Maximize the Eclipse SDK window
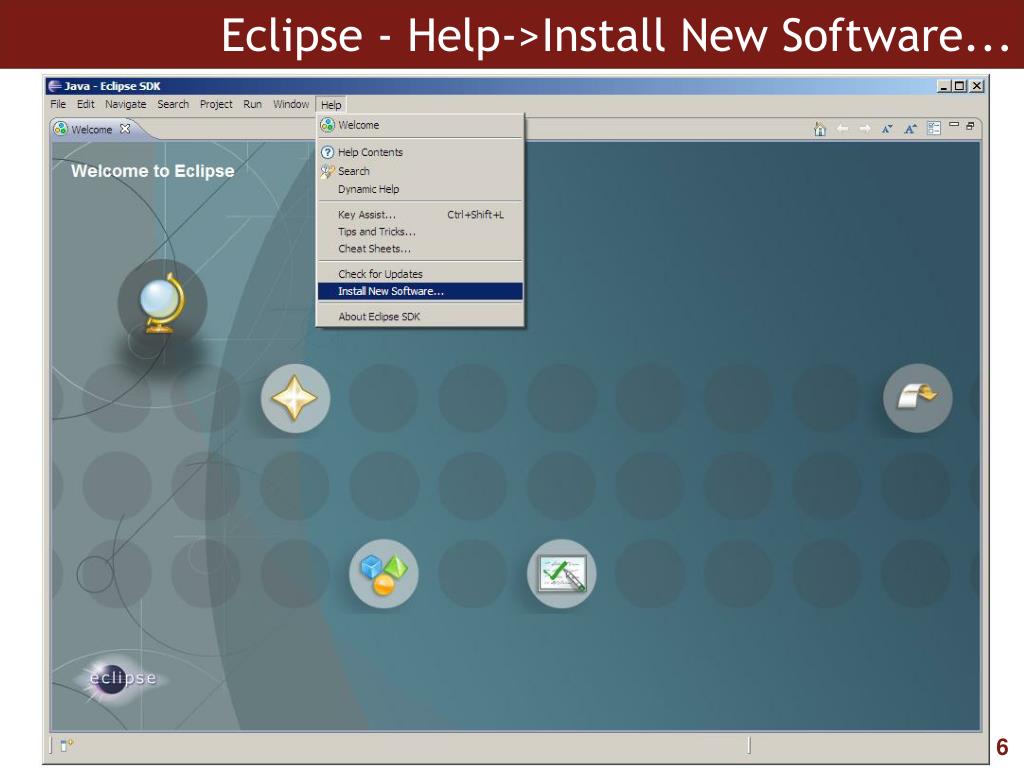 (960, 86)
